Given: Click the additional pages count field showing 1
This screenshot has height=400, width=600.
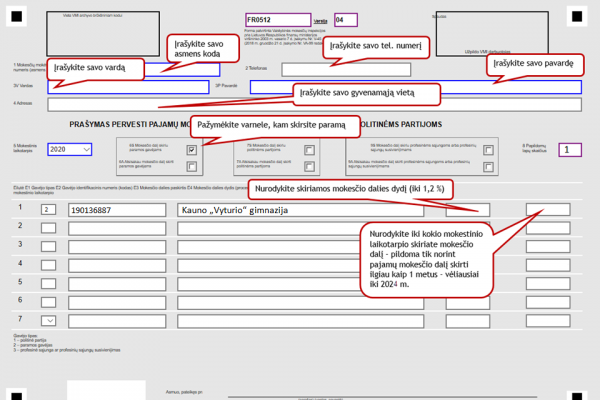Looking at the screenshot, I should coord(570,150).
